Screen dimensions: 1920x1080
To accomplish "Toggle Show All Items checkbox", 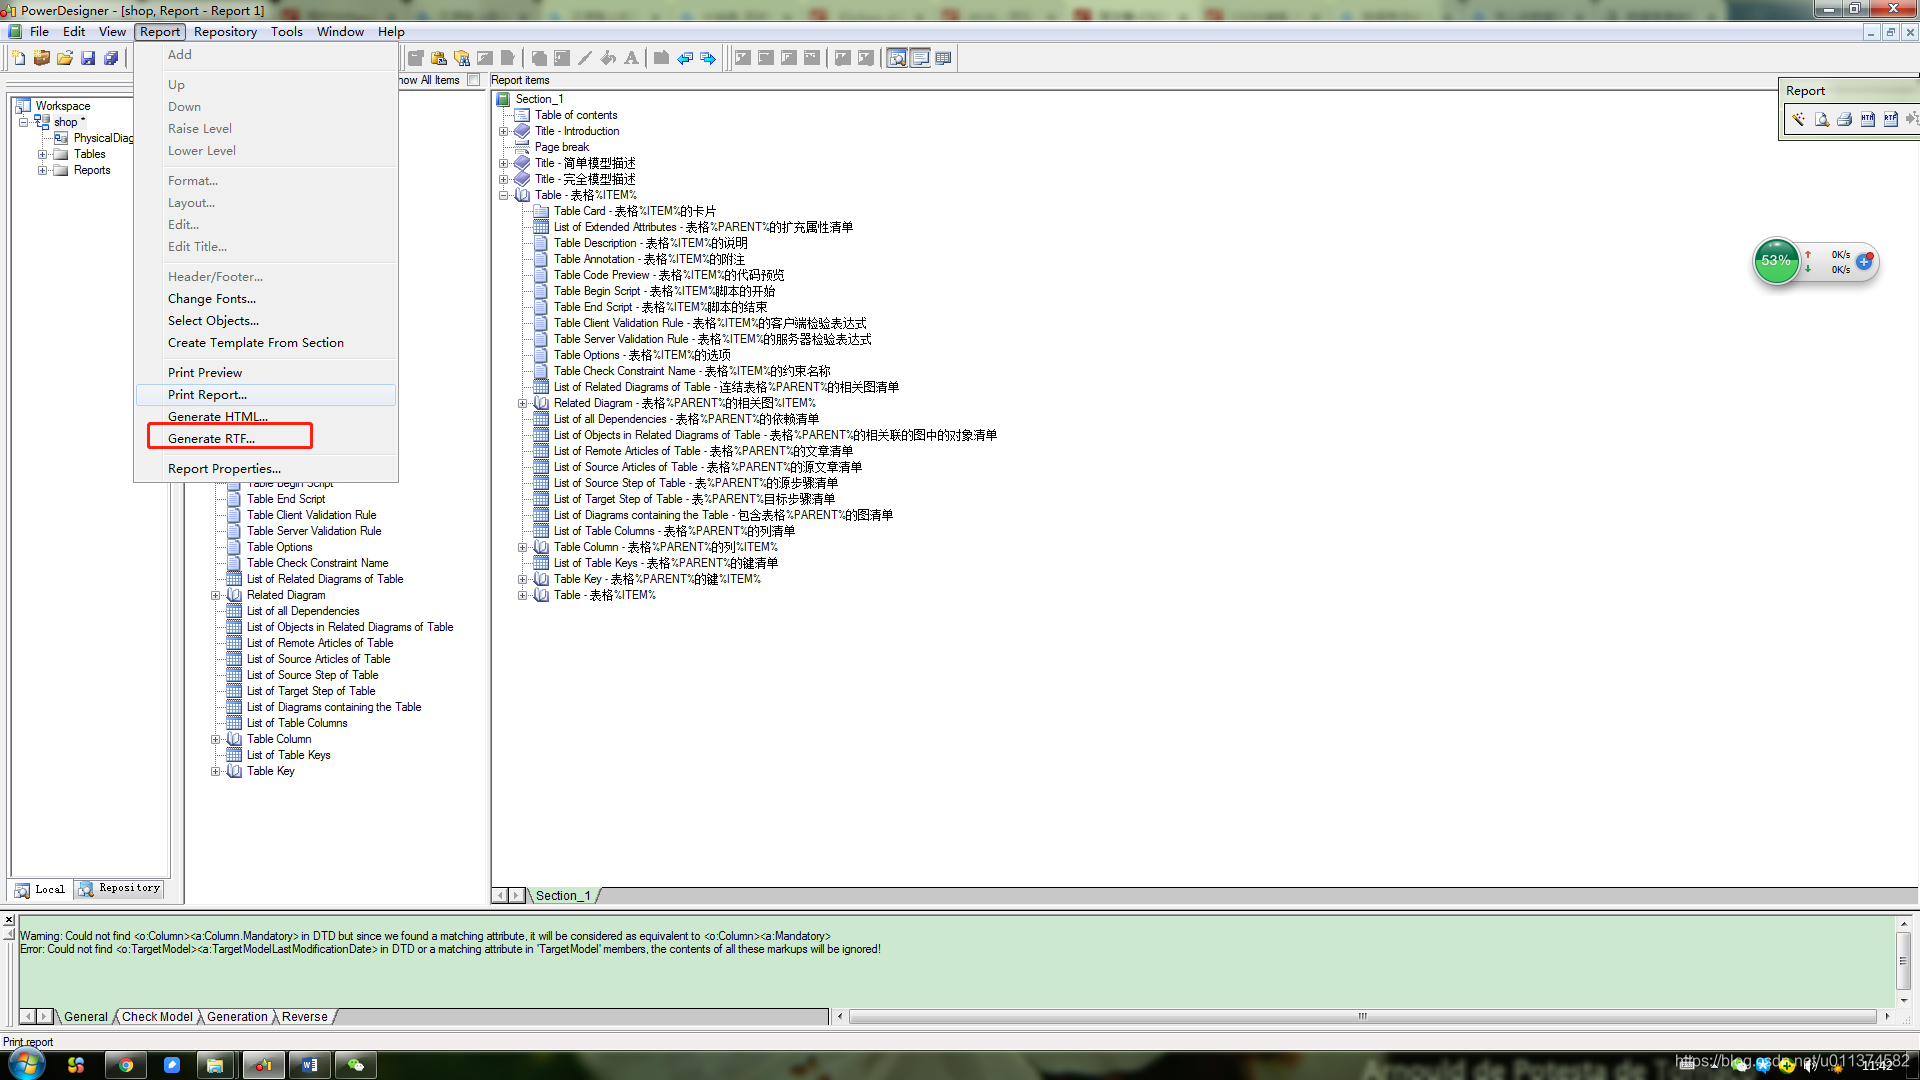I will click(x=475, y=80).
